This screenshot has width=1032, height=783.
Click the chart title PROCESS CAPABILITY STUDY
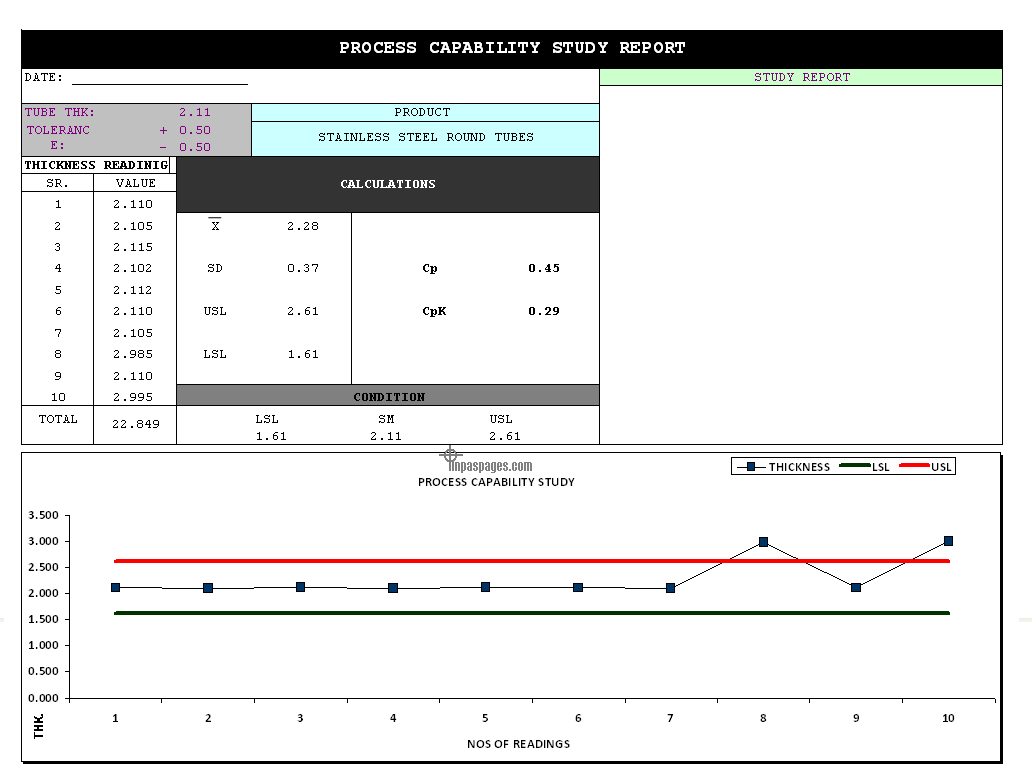point(496,482)
